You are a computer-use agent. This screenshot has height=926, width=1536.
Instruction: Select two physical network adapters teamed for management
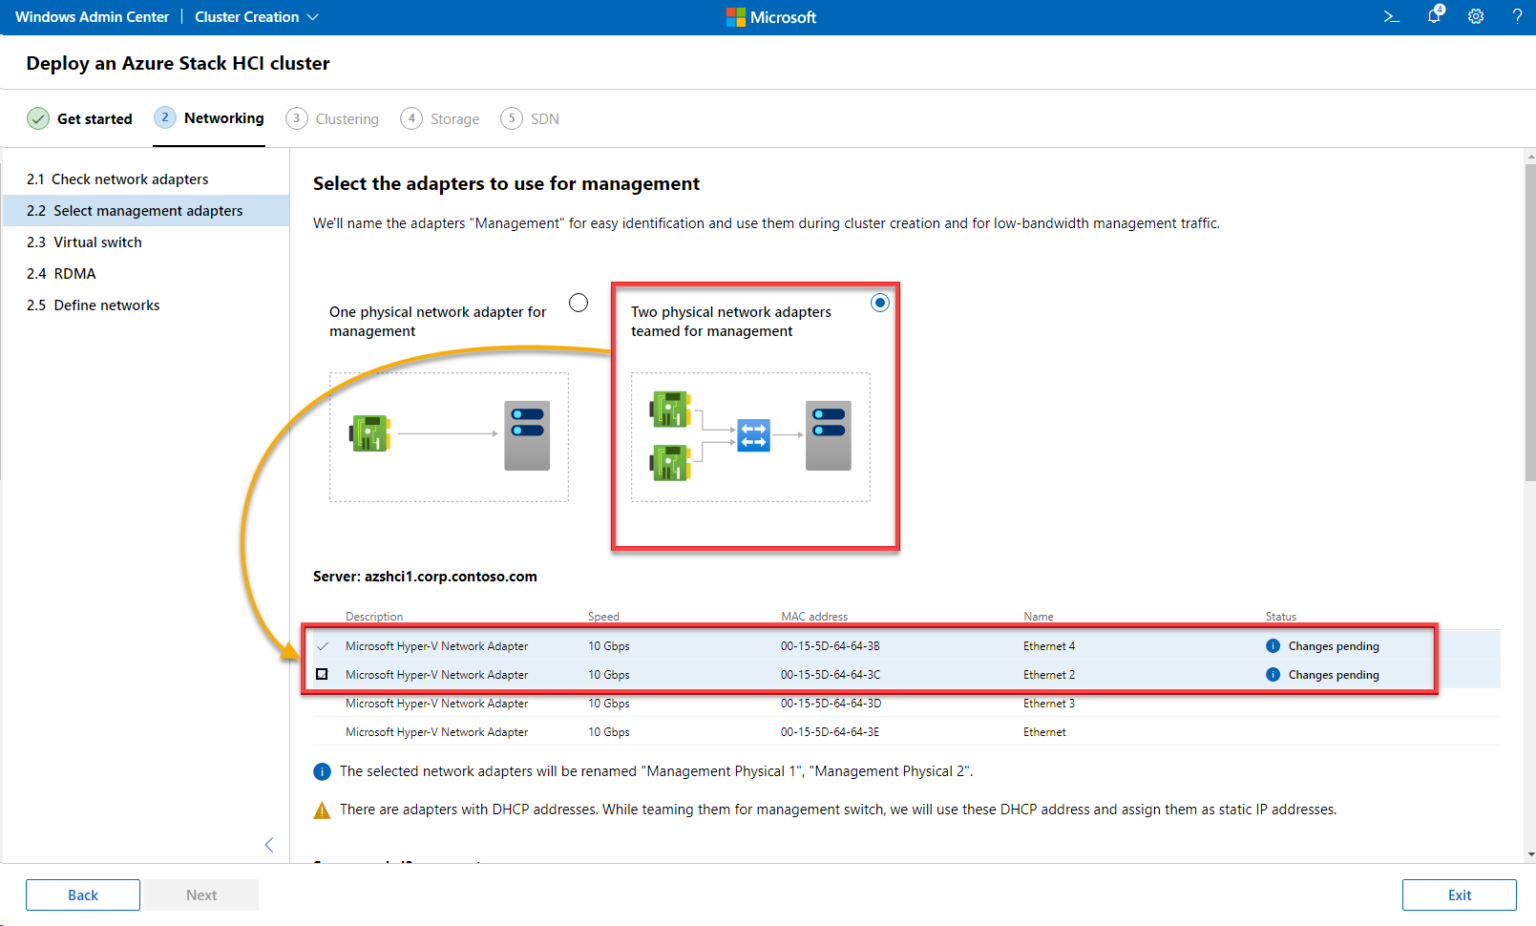(x=879, y=302)
